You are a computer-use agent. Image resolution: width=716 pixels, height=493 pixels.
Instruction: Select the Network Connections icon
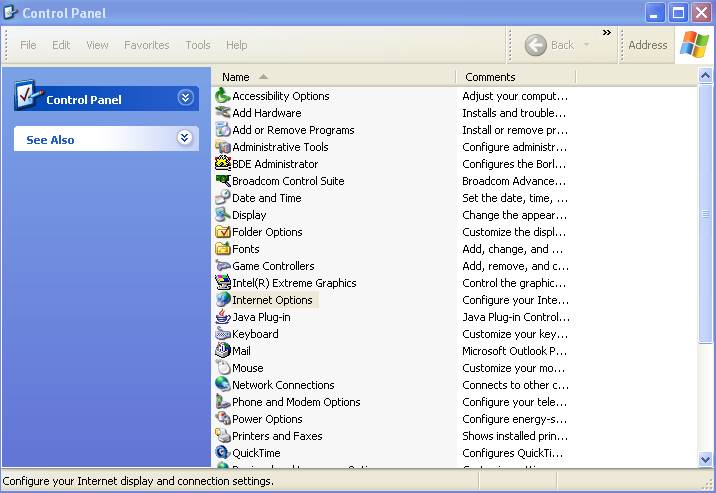click(222, 385)
